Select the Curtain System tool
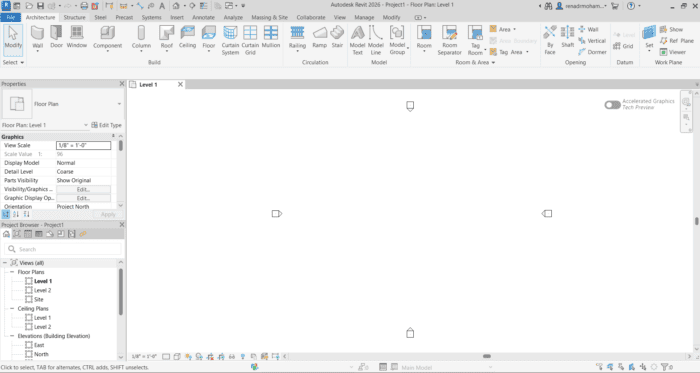 tap(230, 40)
